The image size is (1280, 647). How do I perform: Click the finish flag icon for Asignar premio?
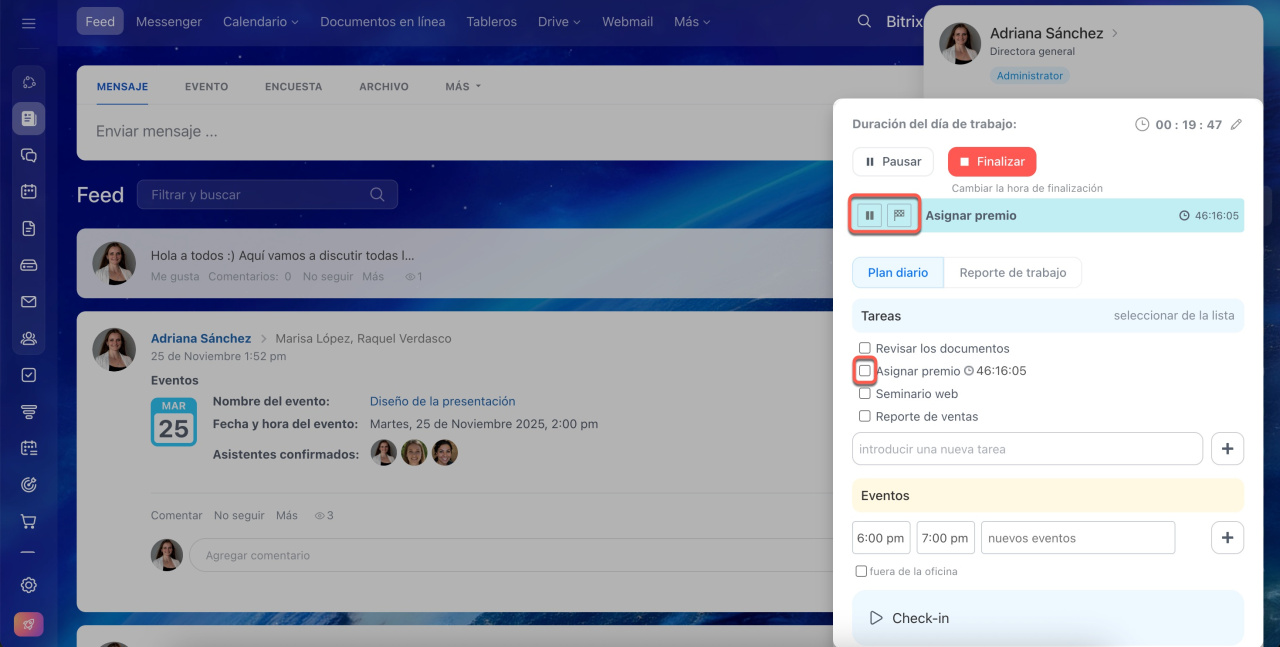pos(899,216)
